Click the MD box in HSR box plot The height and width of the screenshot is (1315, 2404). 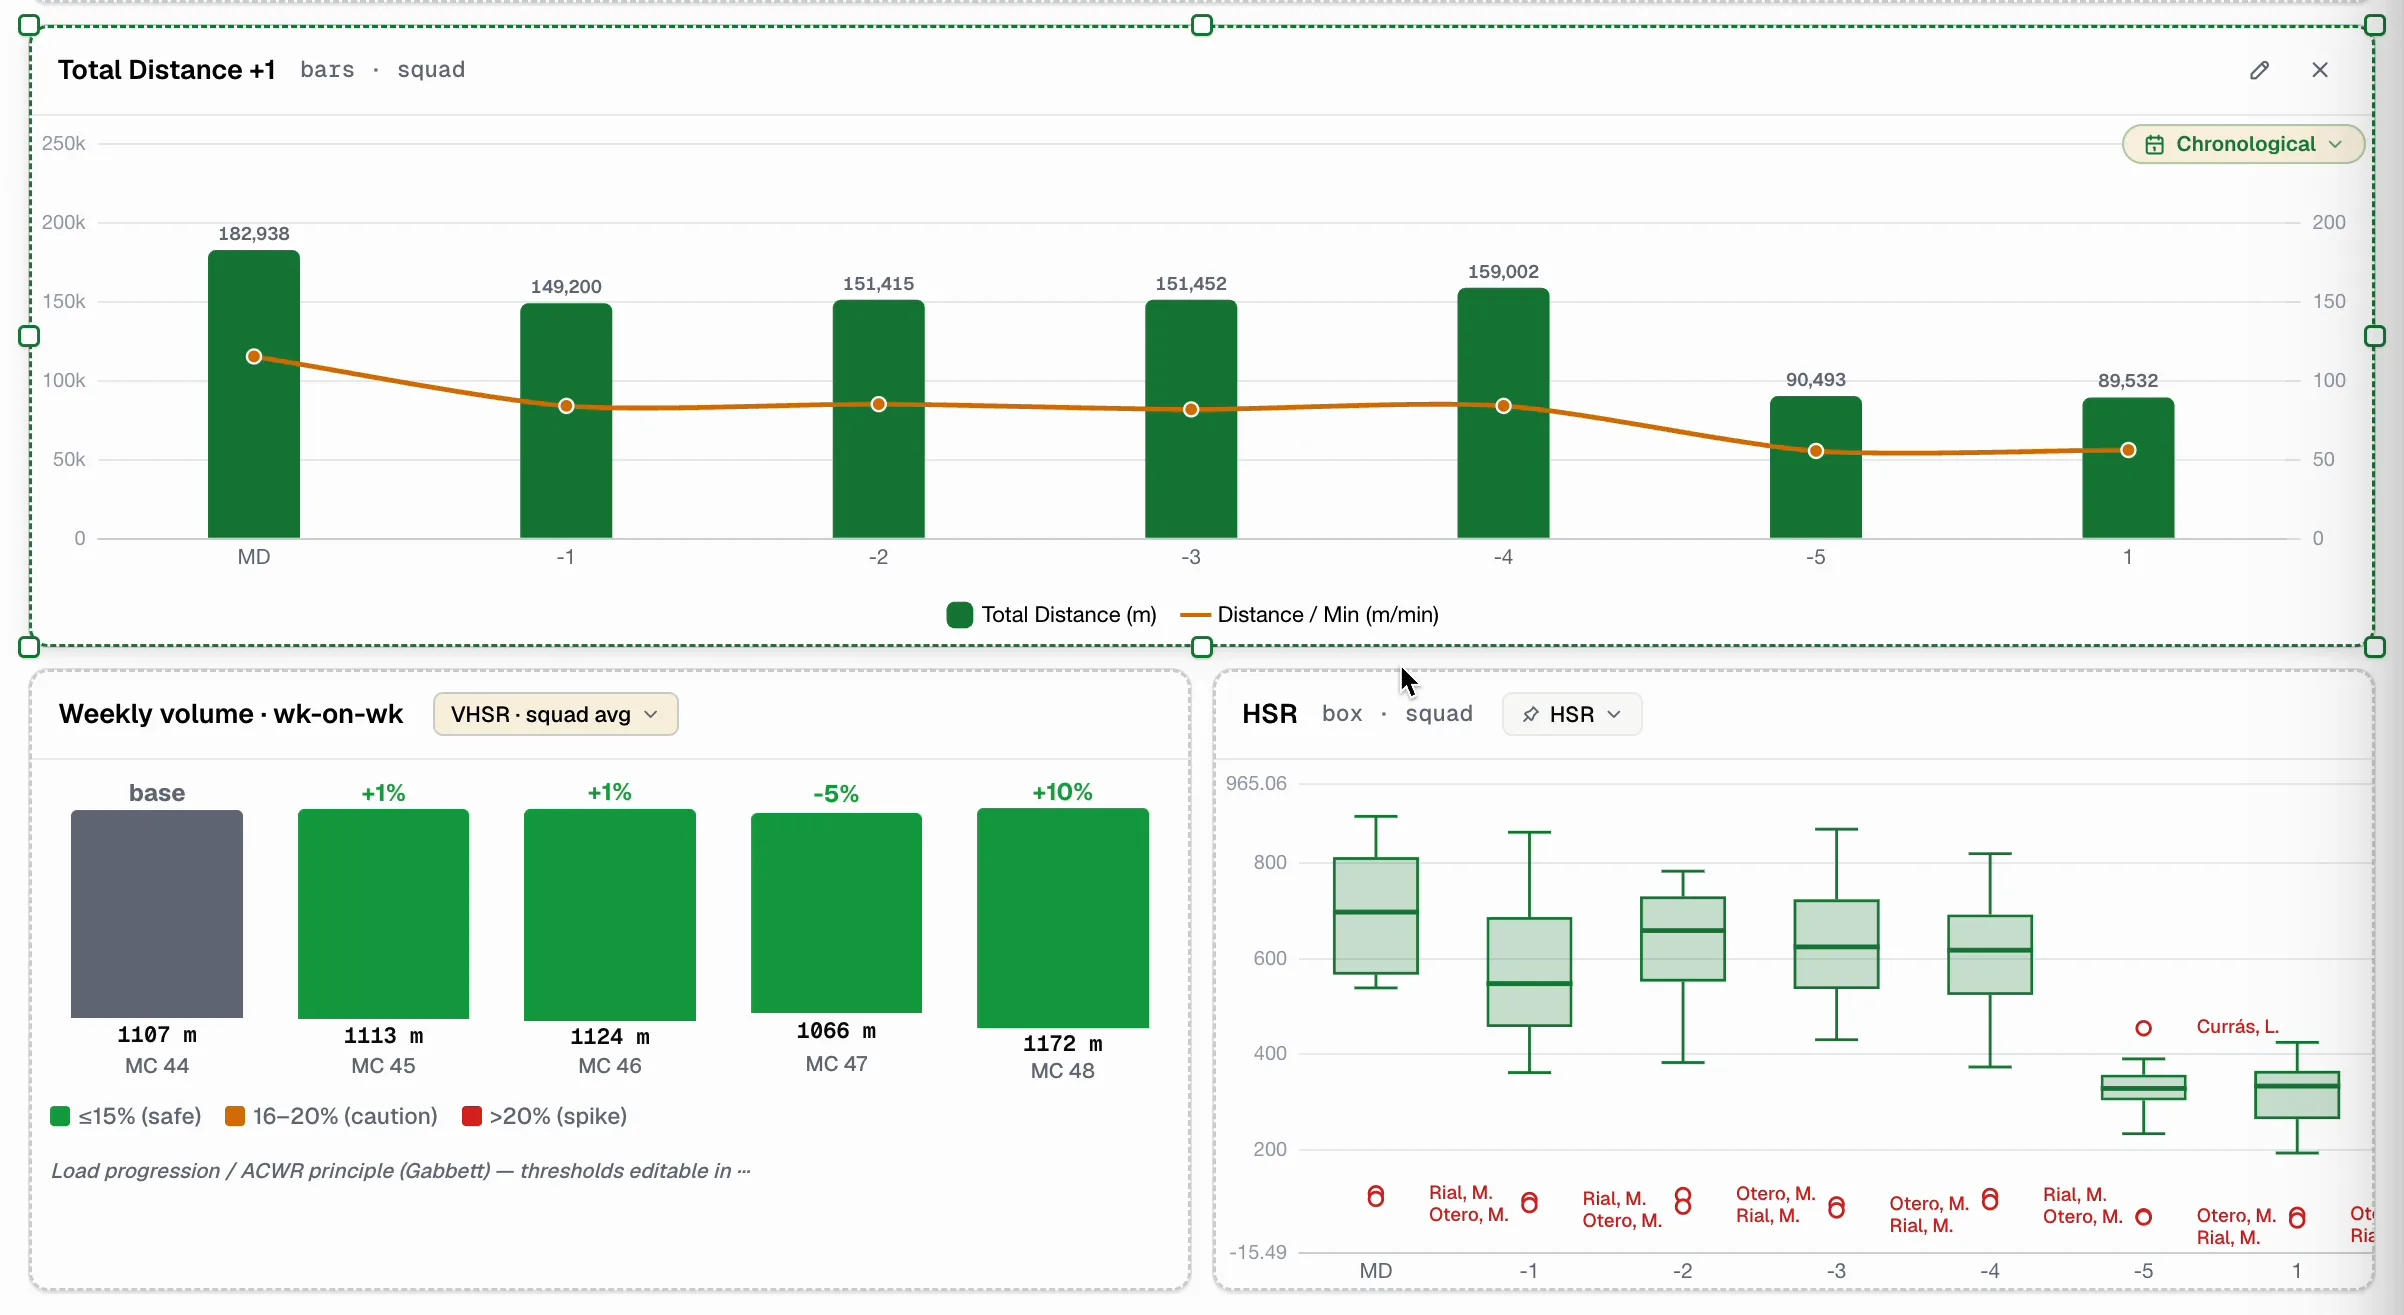[x=1376, y=916]
